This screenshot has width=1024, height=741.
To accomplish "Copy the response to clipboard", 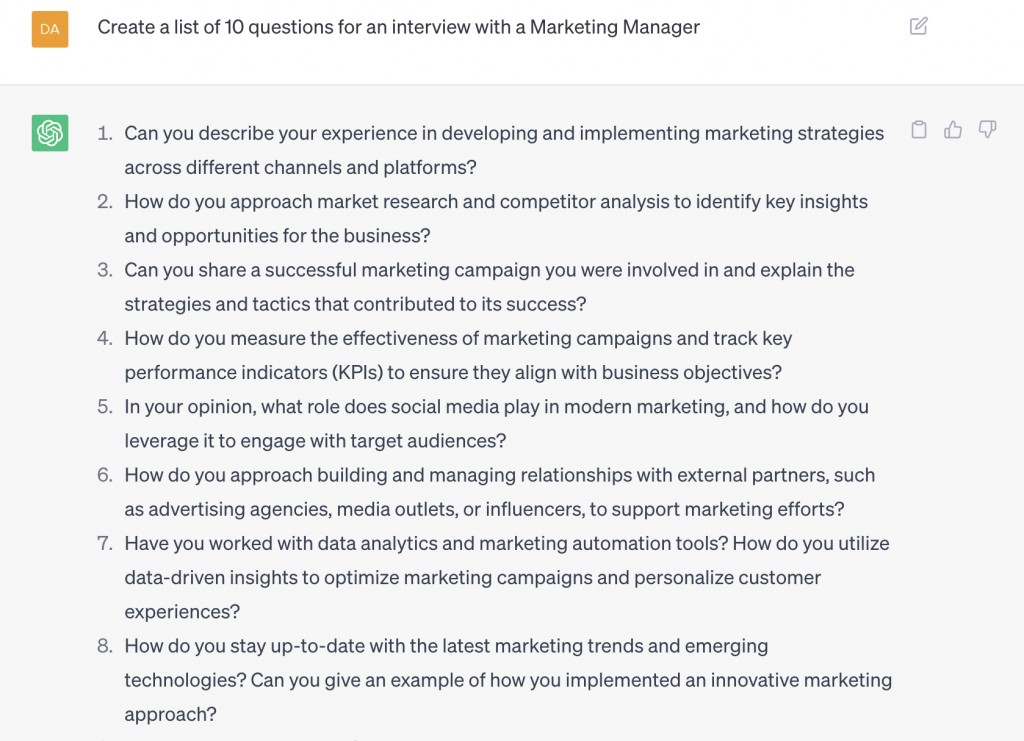I will coord(919,130).
